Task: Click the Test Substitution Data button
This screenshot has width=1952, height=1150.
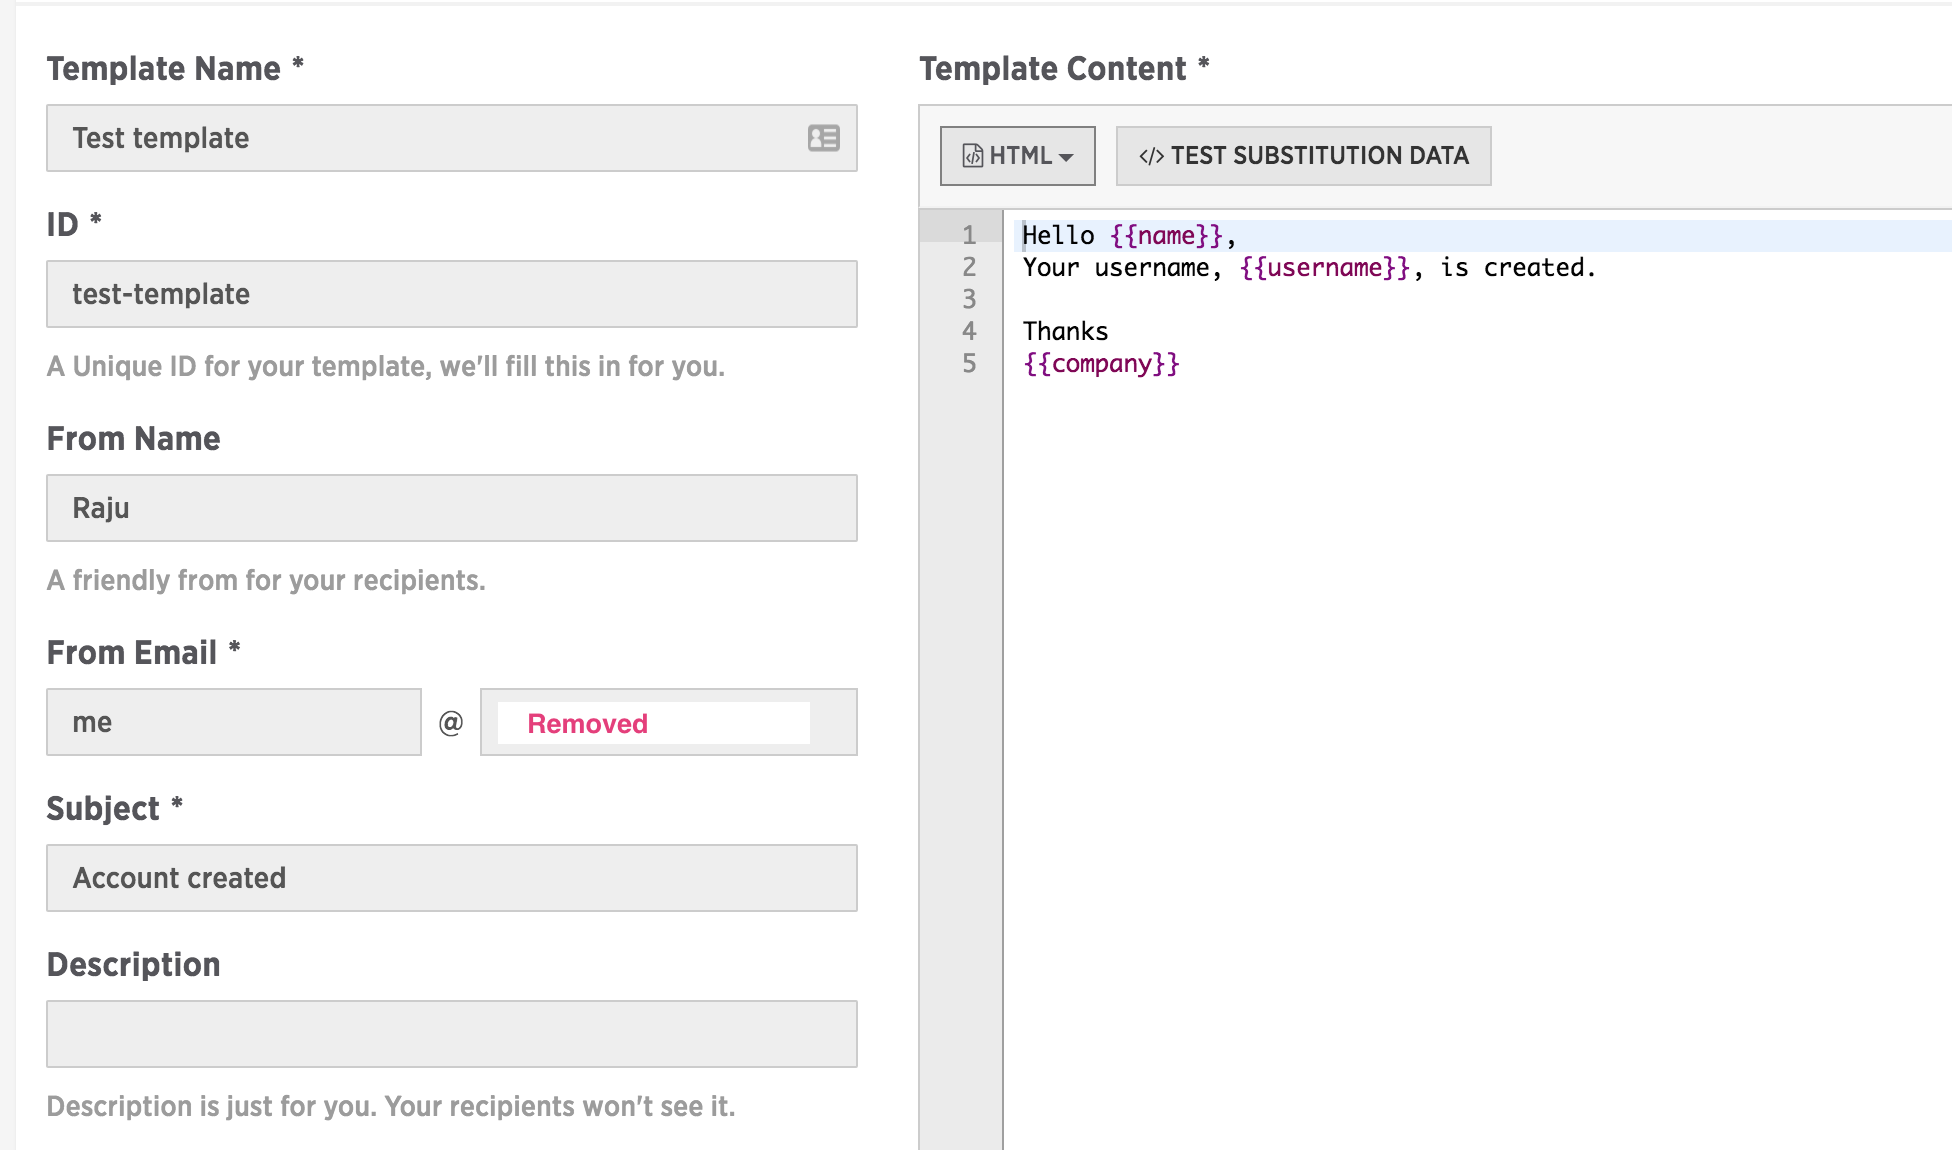Action: 1303,156
